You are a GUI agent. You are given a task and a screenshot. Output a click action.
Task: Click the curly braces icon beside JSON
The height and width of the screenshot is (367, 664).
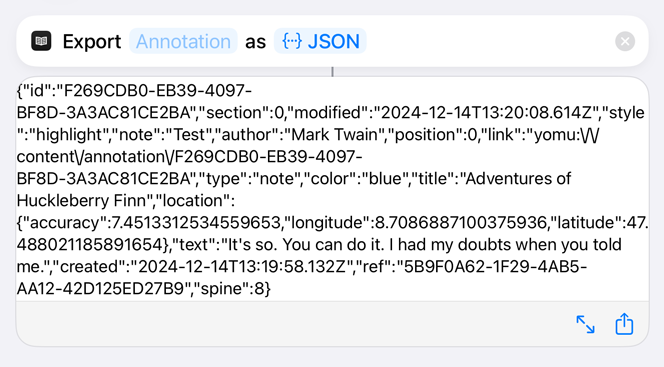tap(292, 41)
